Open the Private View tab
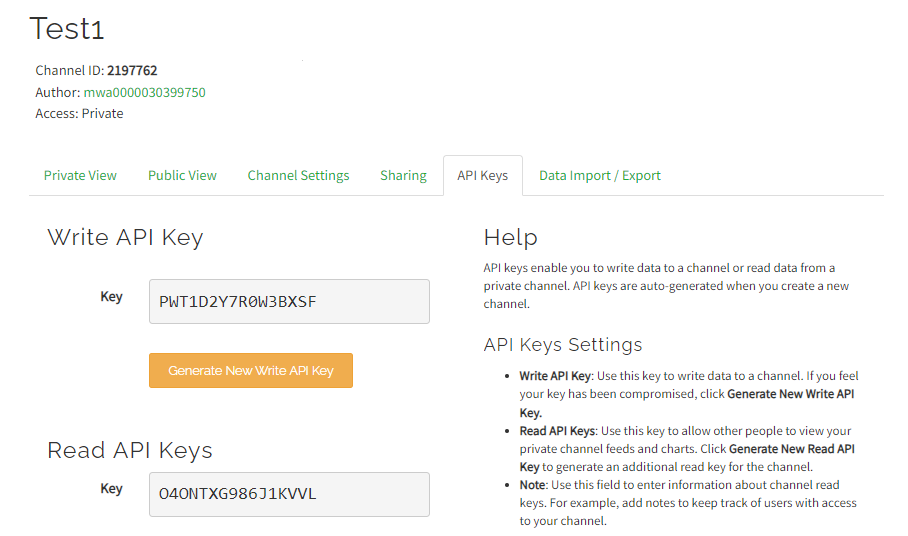 (80, 175)
